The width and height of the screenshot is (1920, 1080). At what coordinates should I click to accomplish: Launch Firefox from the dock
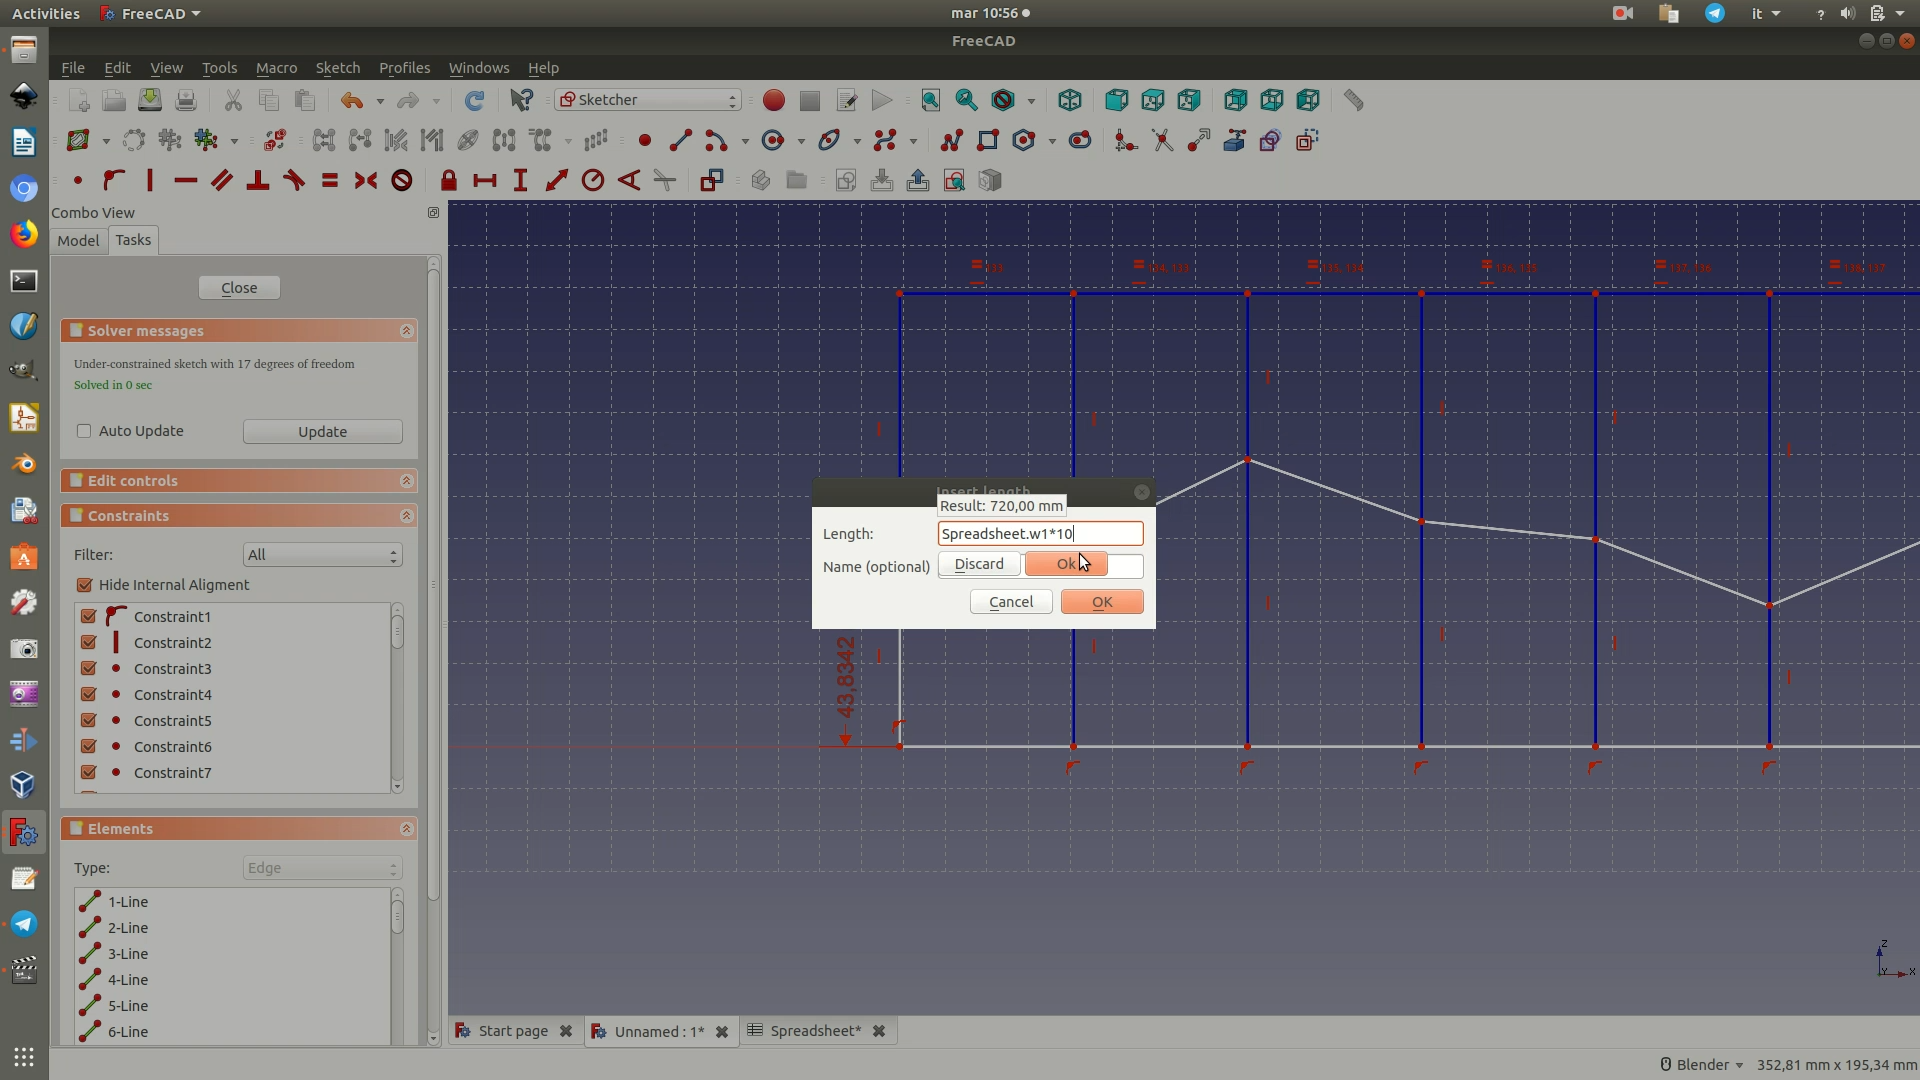[x=24, y=234]
